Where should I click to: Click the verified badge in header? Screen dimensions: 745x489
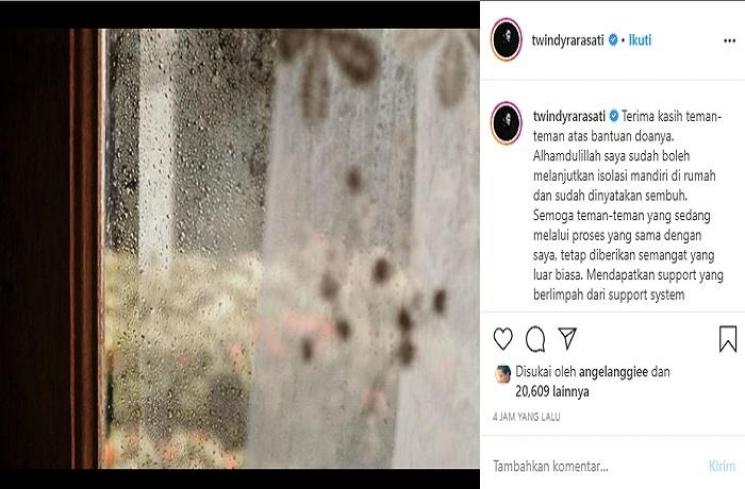click(x=613, y=40)
